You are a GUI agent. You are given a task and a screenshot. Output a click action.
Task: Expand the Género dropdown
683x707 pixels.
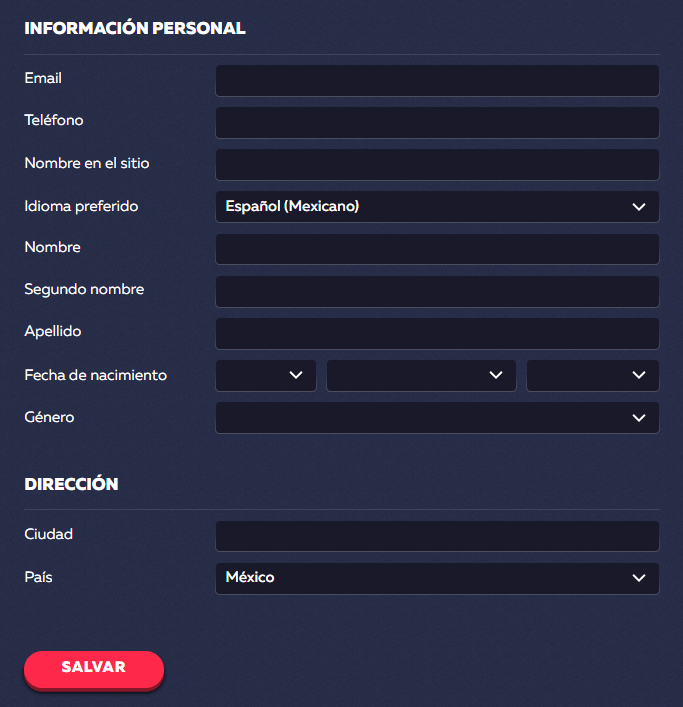coord(437,418)
